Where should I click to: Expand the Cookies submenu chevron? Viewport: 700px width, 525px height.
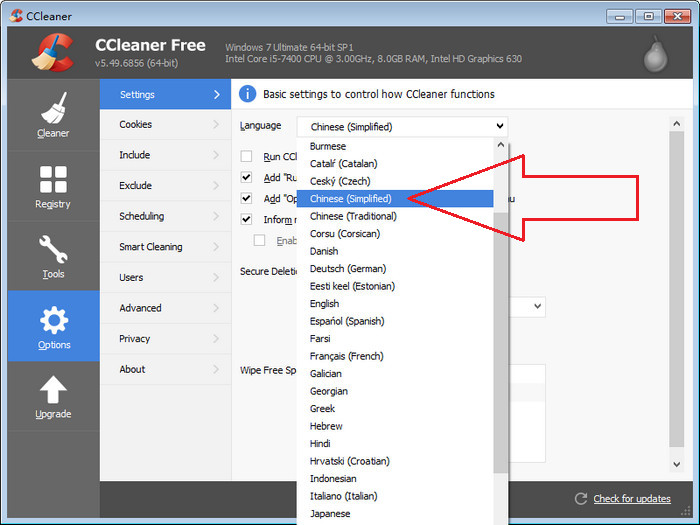216,124
